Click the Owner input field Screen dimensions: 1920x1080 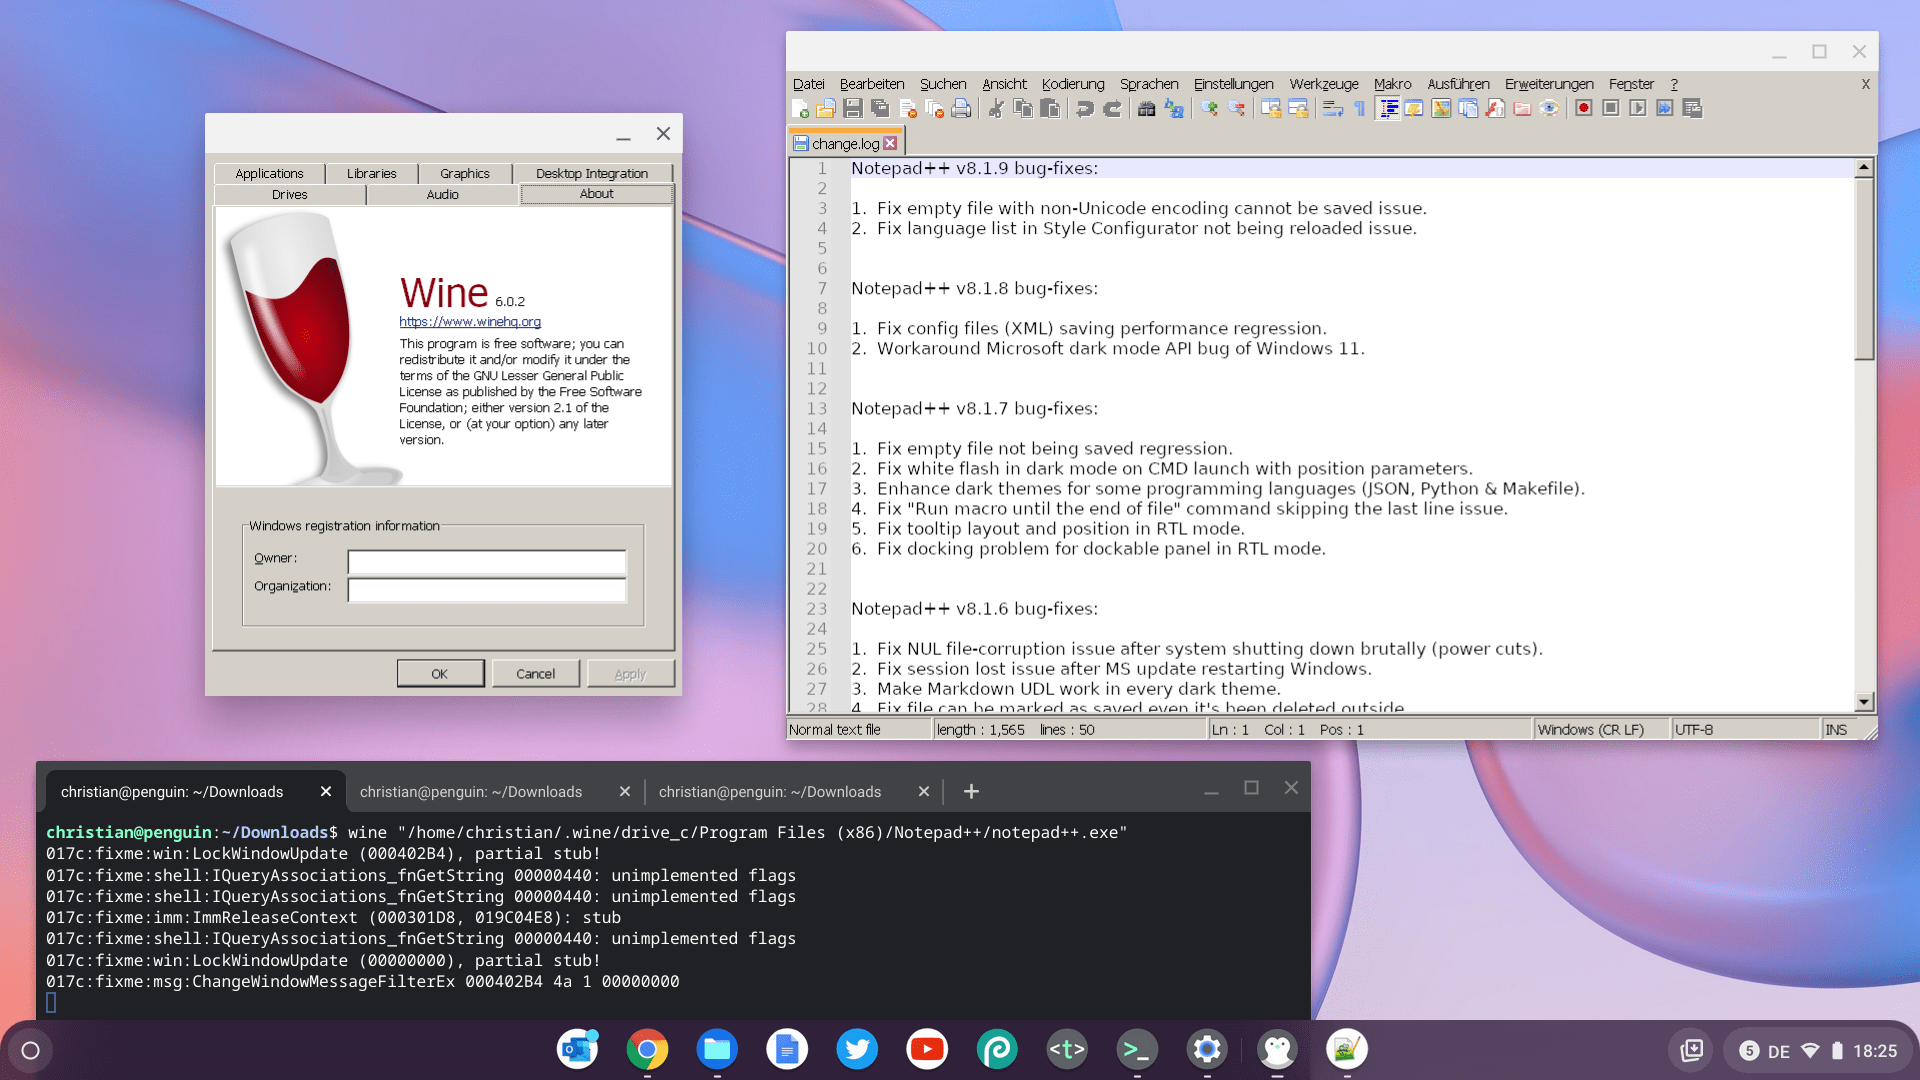point(487,561)
